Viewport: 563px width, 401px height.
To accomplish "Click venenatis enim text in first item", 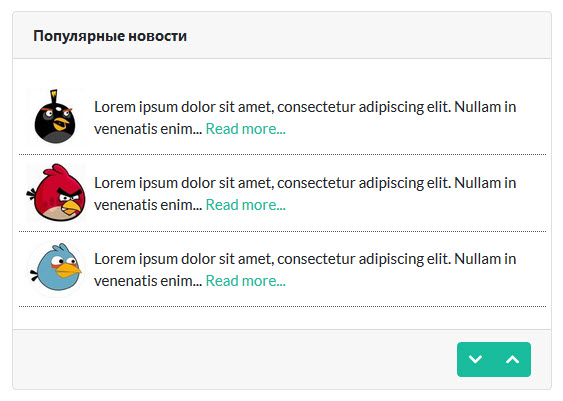I will [x=148, y=129].
